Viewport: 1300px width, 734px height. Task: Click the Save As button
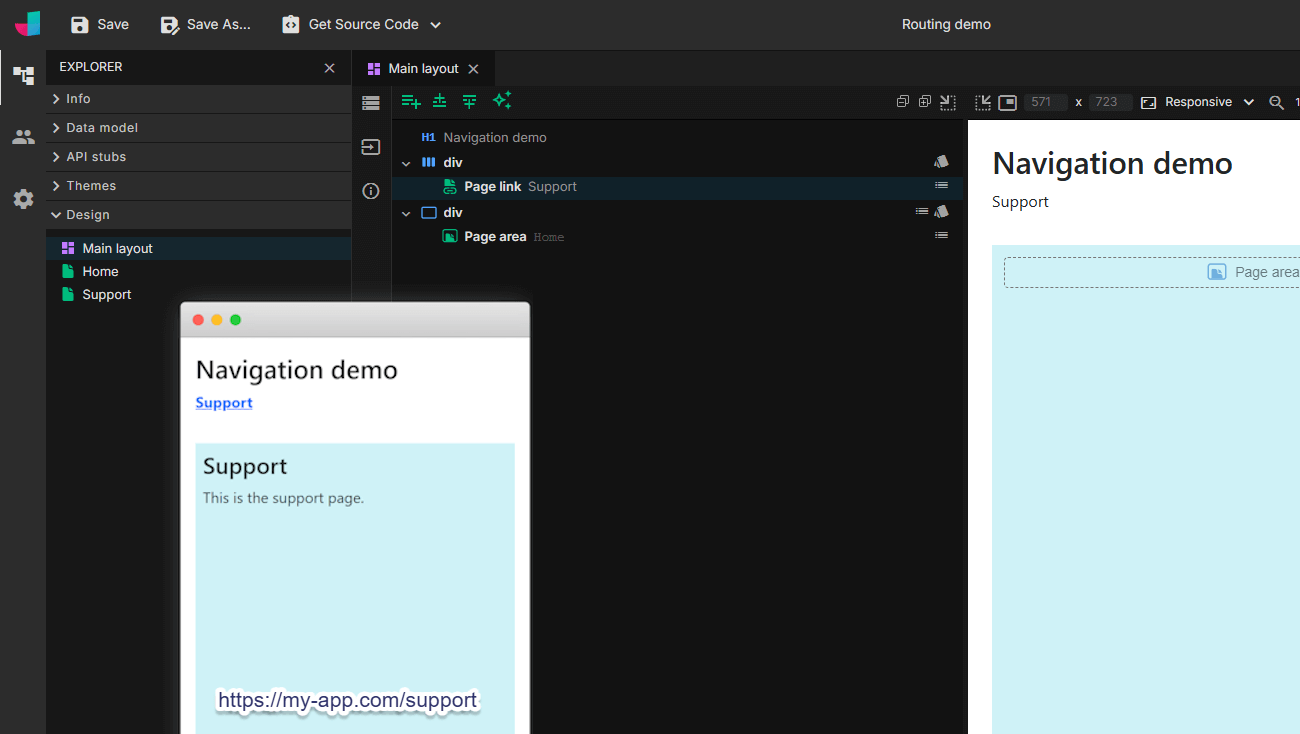pyautogui.click(x=206, y=24)
